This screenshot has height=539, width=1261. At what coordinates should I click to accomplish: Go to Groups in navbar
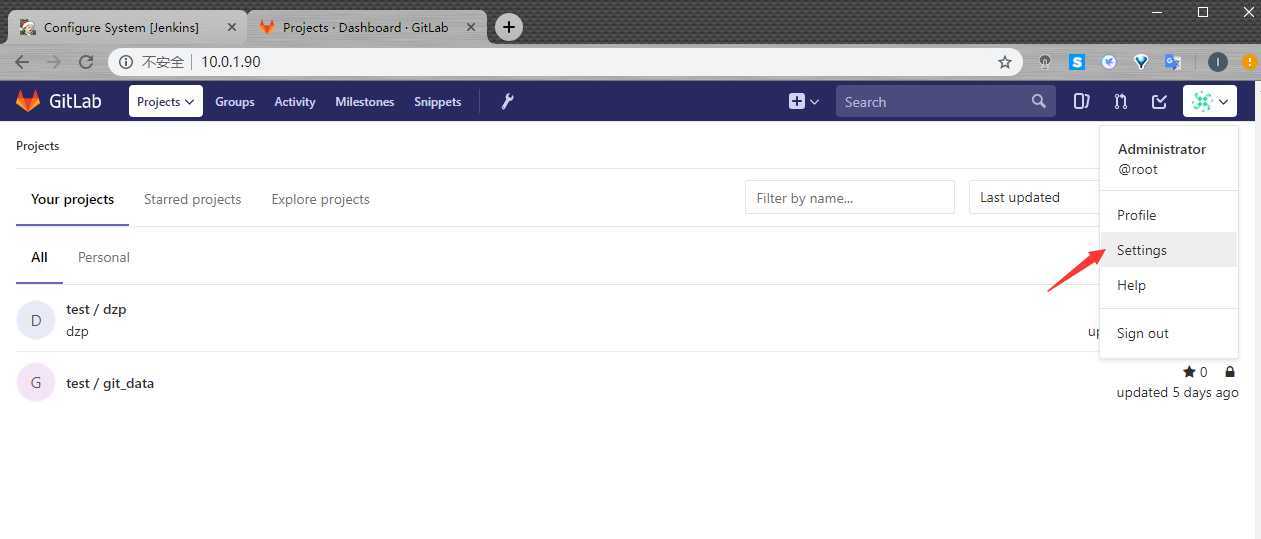coord(235,102)
